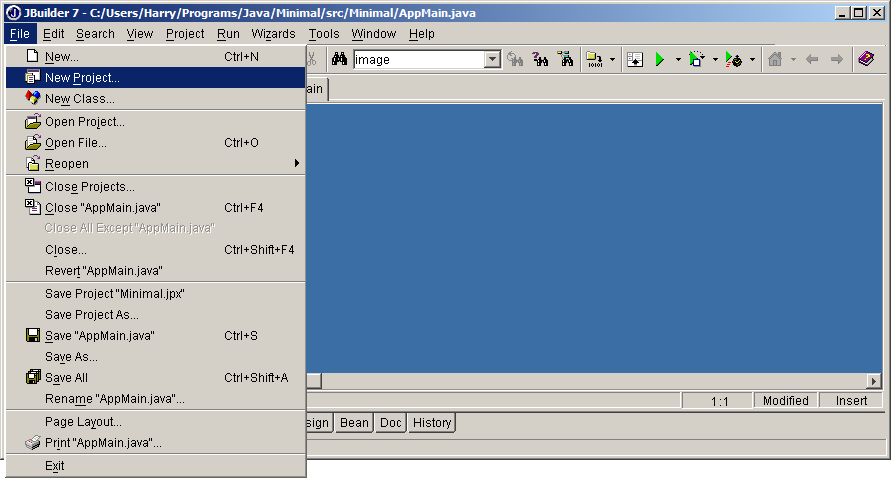Choose Print "AppMain.java"...
This screenshot has width=891, height=478.
[156, 443]
